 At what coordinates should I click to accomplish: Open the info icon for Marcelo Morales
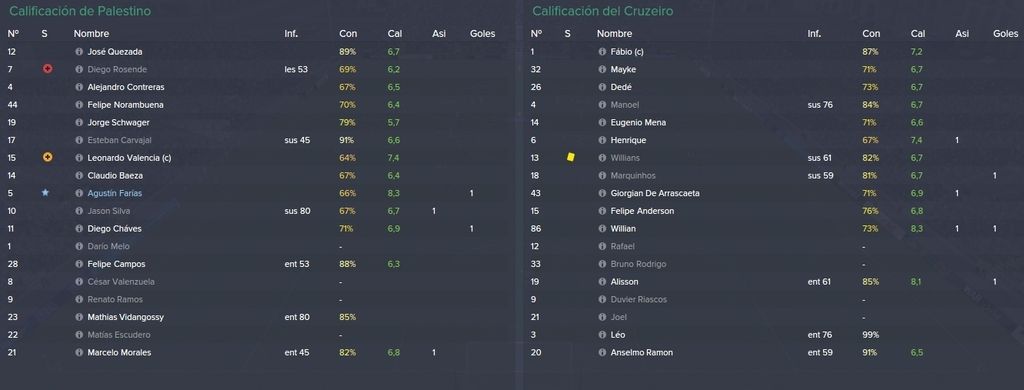tap(79, 353)
